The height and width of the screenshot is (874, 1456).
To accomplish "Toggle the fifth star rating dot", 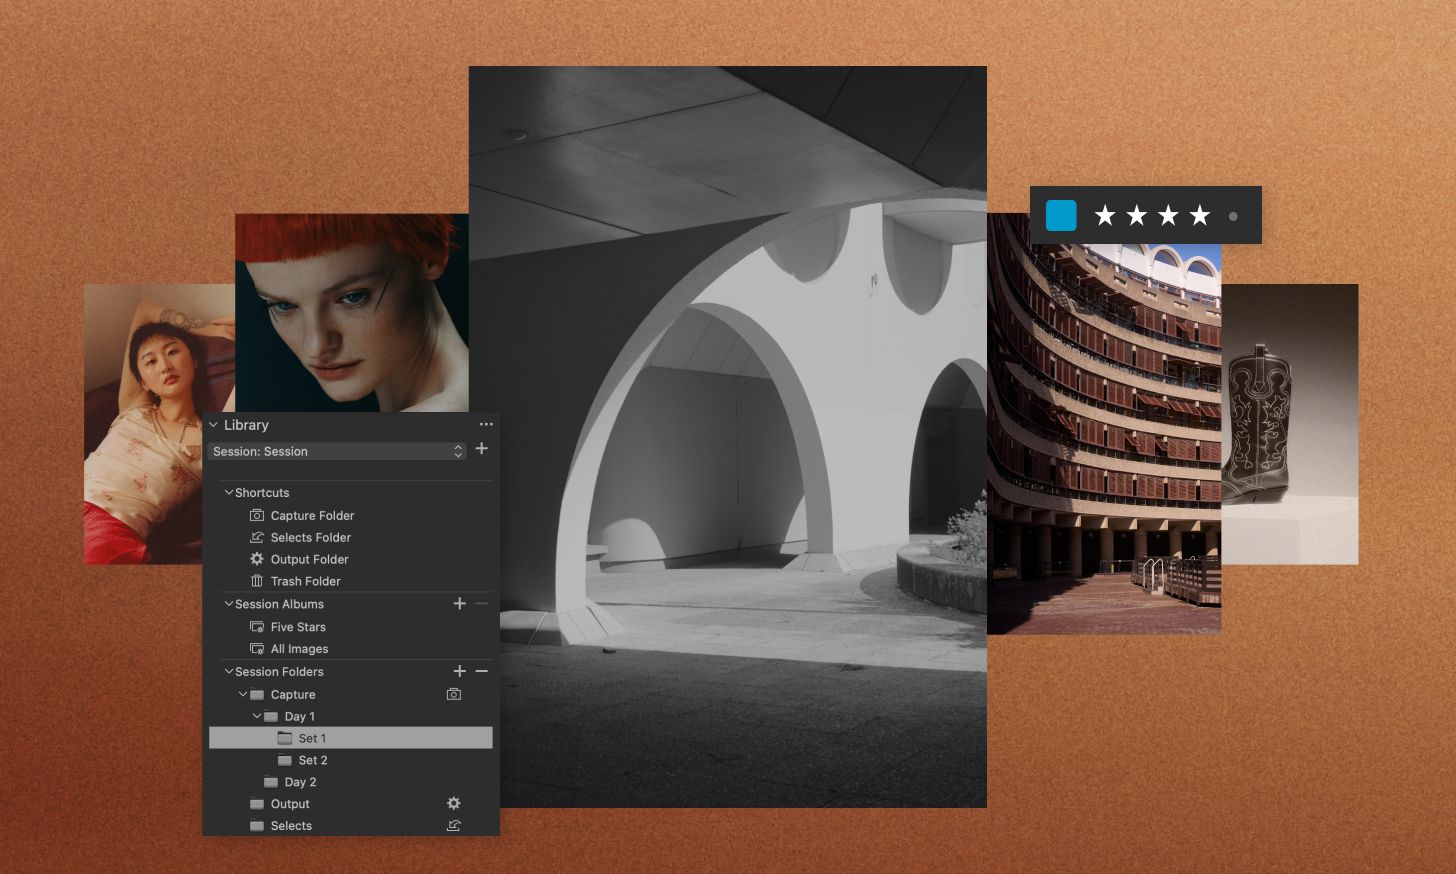I will click(x=1233, y=215).
